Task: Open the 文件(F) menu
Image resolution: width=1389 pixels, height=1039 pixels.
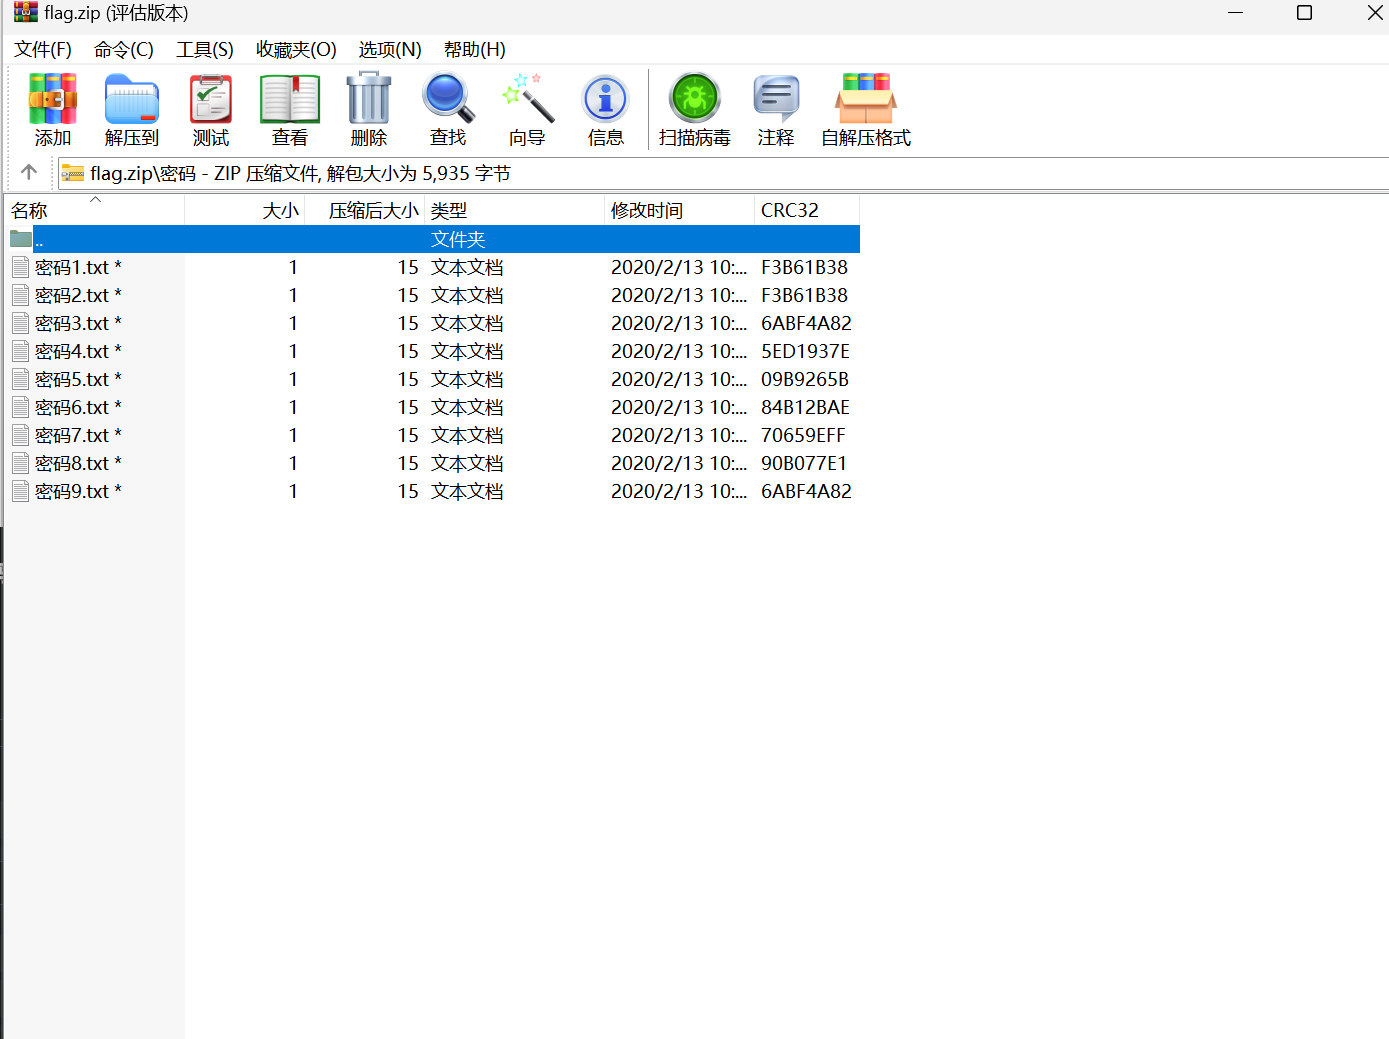Action: 42,49
